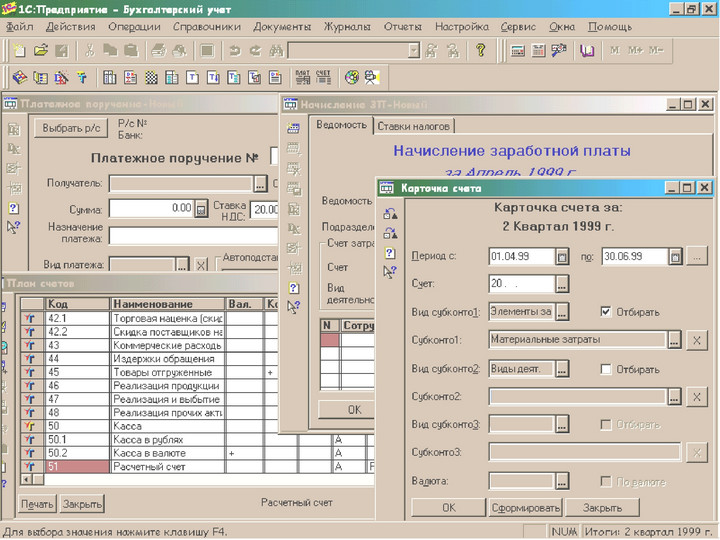Select the Ведомость tab
This screenshot has height=540, width=720.
[341, 125]
